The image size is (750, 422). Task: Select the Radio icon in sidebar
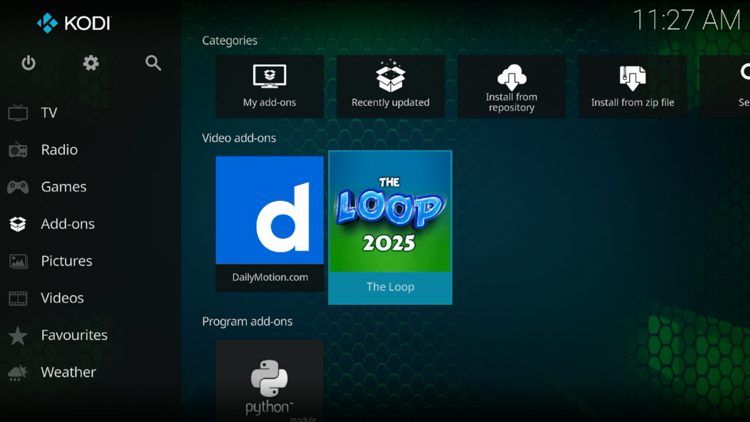click(18, 150)
